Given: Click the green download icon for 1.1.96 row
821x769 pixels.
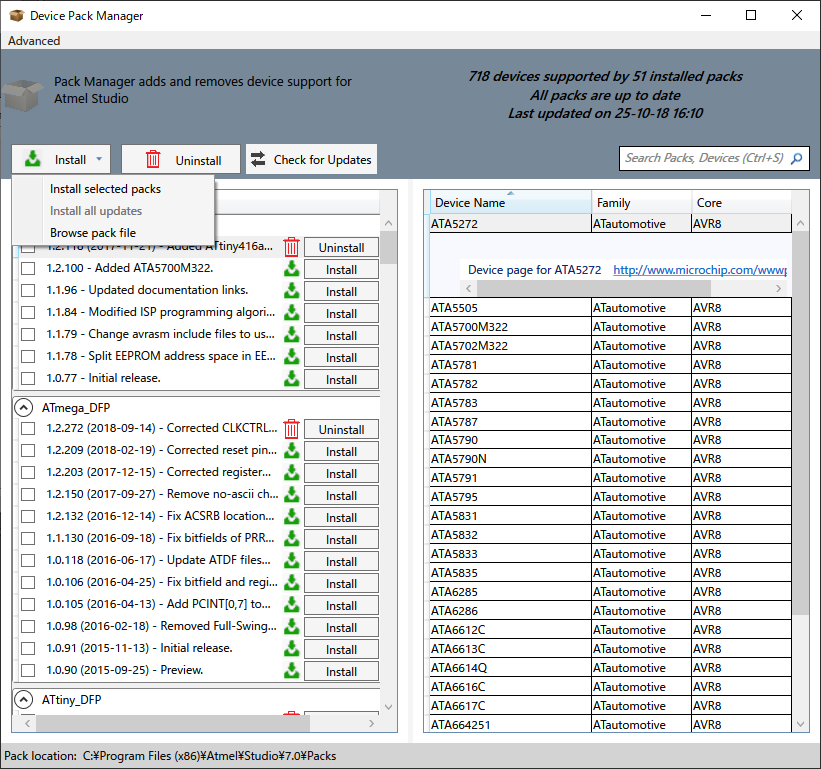Looking at the screenshot, I should 292,291.
